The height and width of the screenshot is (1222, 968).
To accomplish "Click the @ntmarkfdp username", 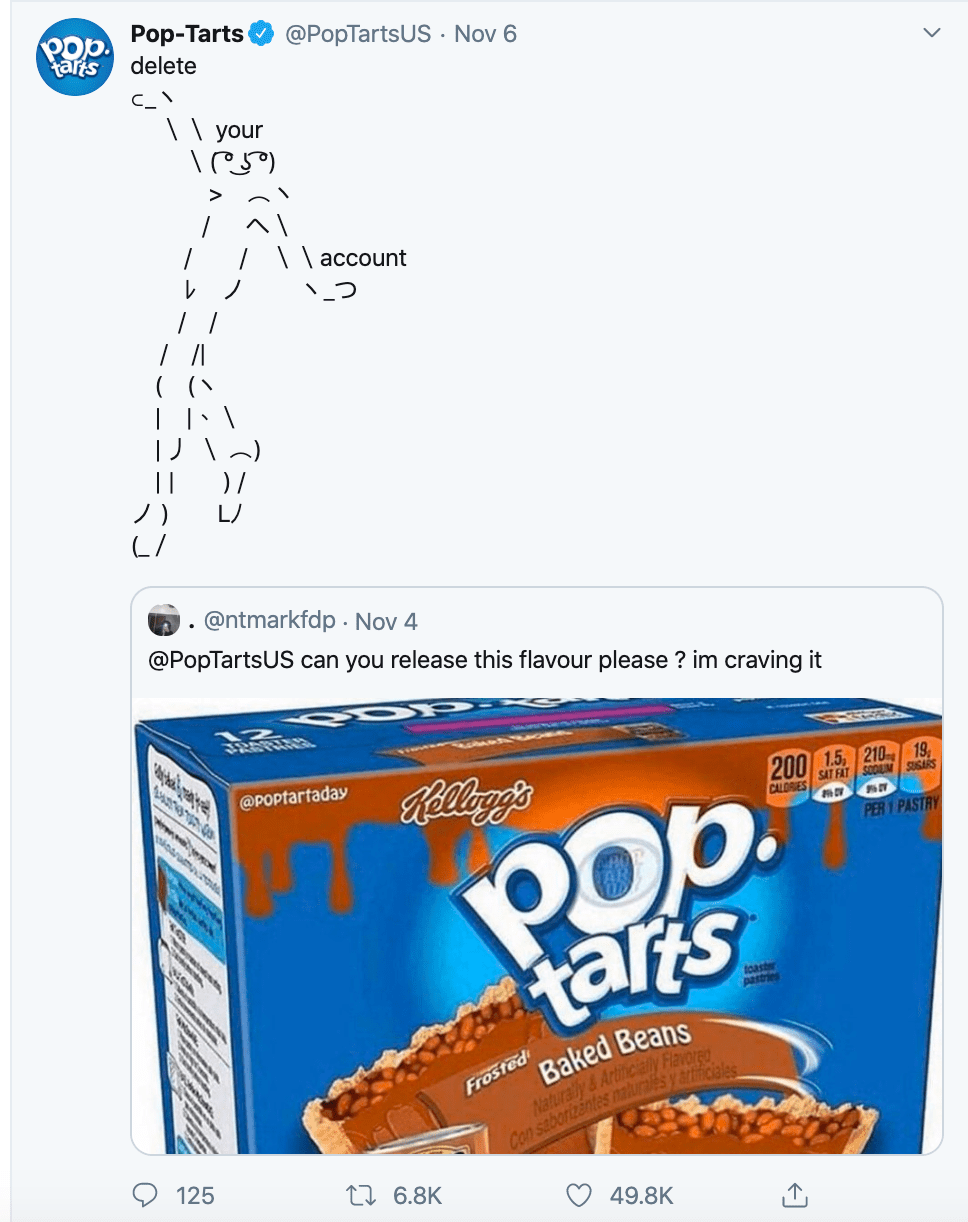I will 269,620.
